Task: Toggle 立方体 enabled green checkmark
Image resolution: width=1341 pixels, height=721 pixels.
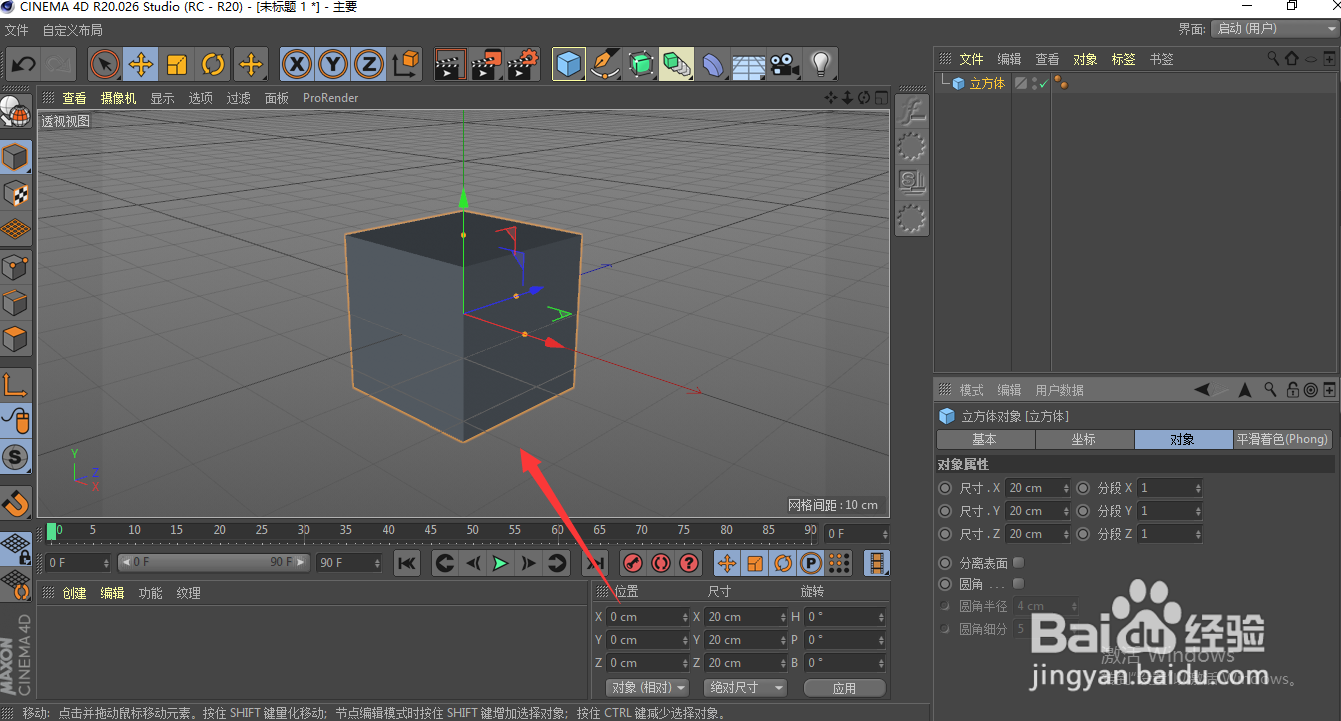Action: pos(1043,84)
